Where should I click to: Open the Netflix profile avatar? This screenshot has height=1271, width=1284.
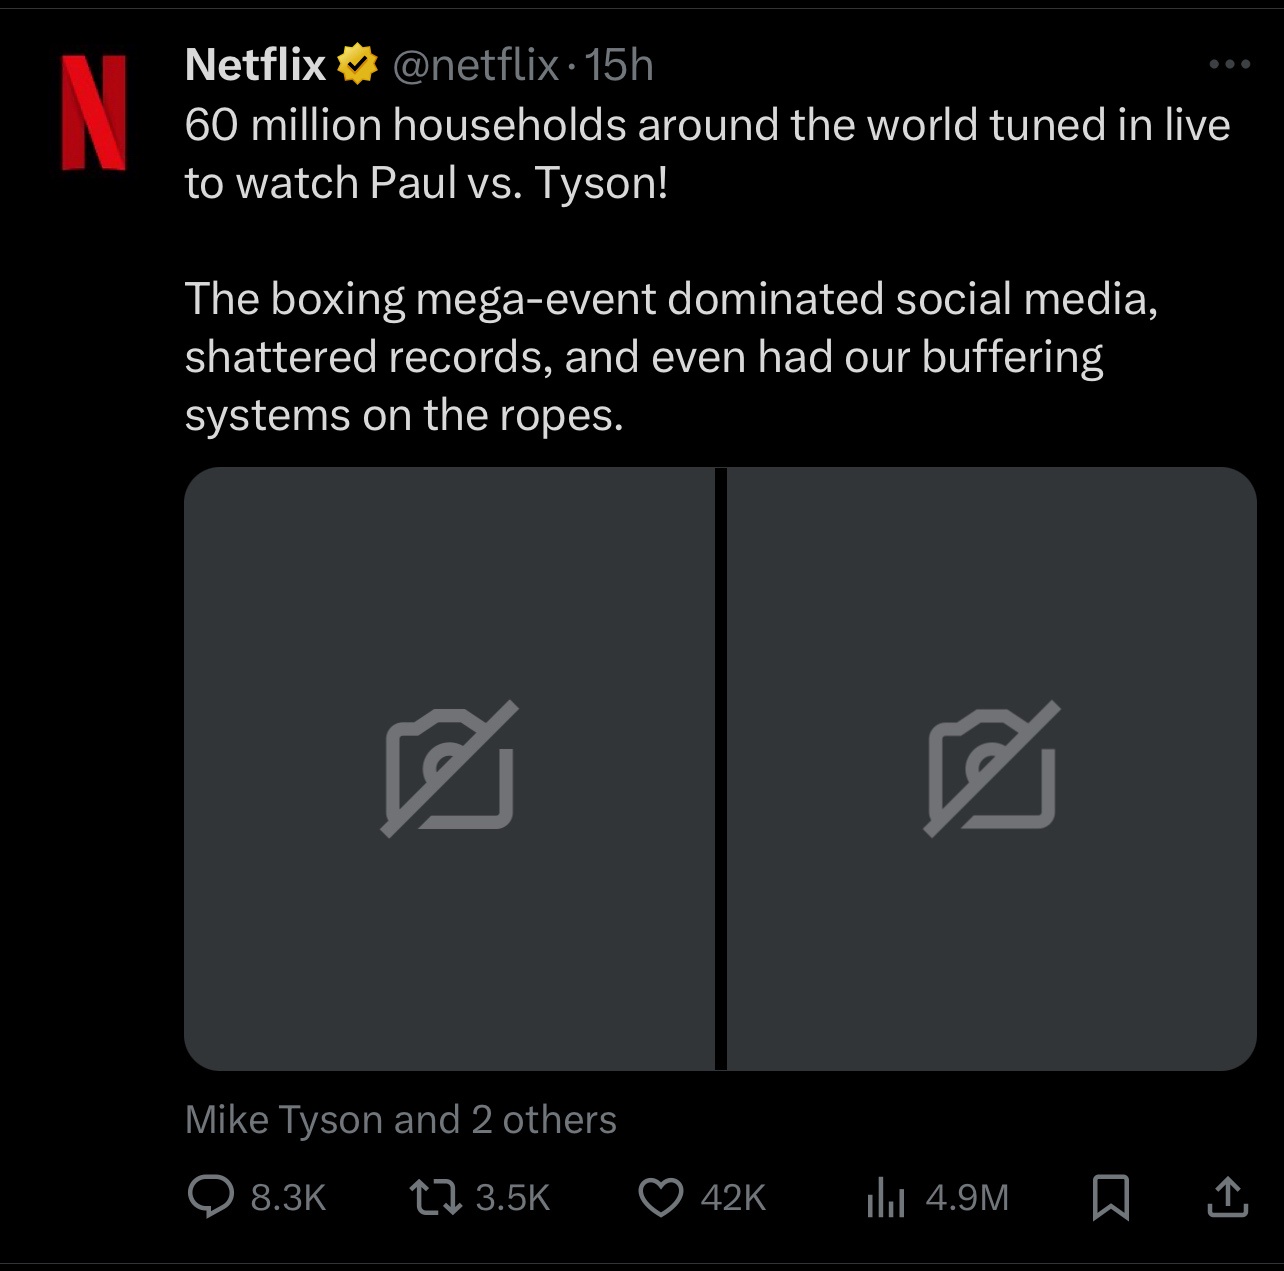[x=94, y=112]
